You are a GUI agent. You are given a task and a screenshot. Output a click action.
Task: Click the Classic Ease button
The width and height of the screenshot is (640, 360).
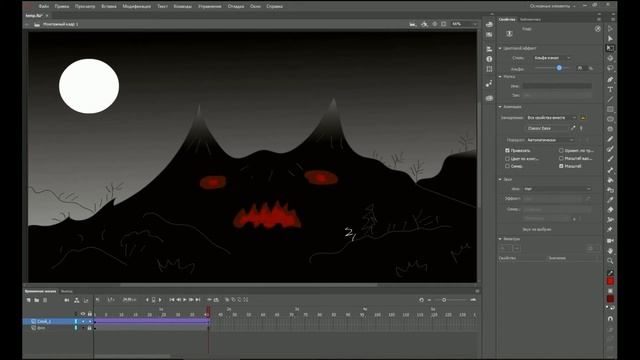[x=547, y=128]
